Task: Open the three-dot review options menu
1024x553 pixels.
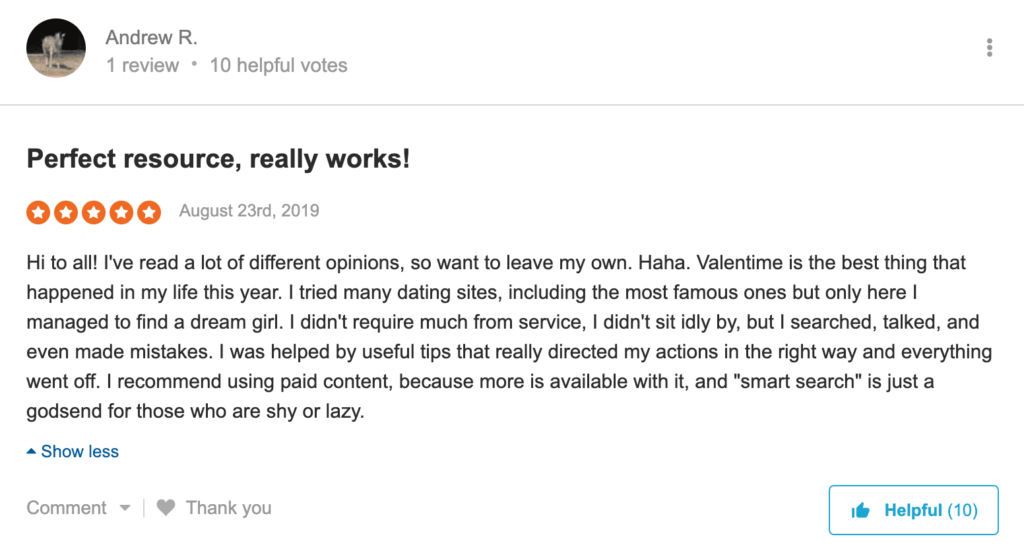Action: pos(989,48)
